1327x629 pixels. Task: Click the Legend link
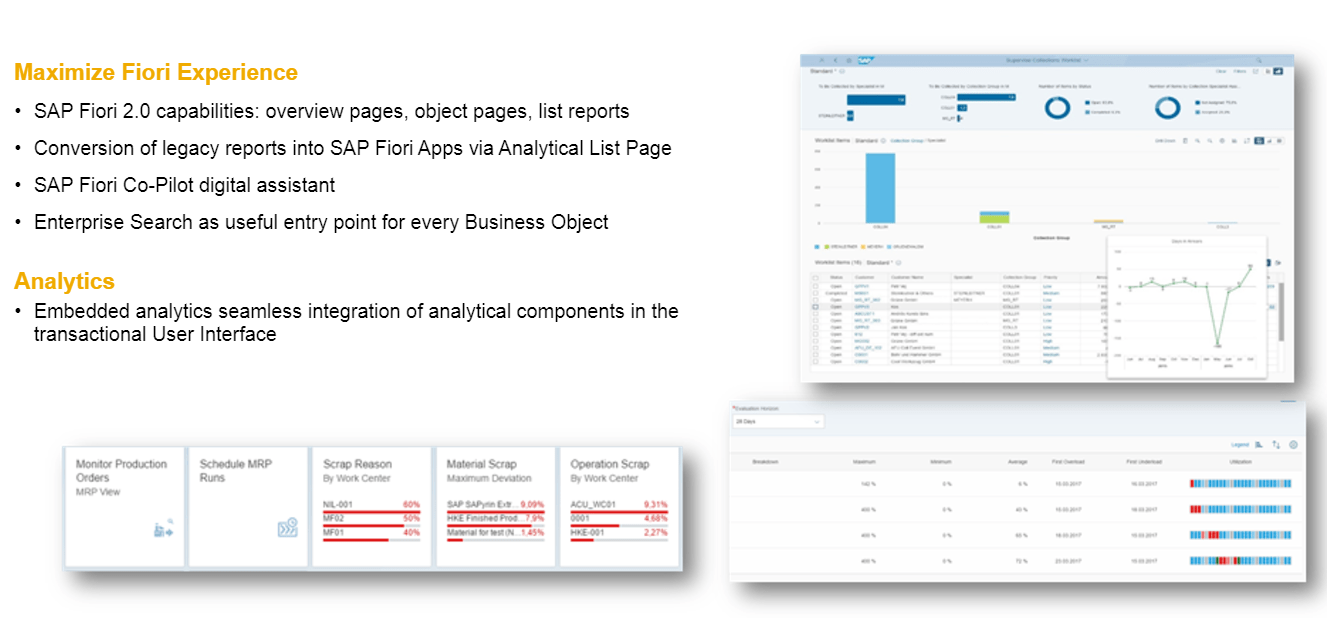(1239, 444)
